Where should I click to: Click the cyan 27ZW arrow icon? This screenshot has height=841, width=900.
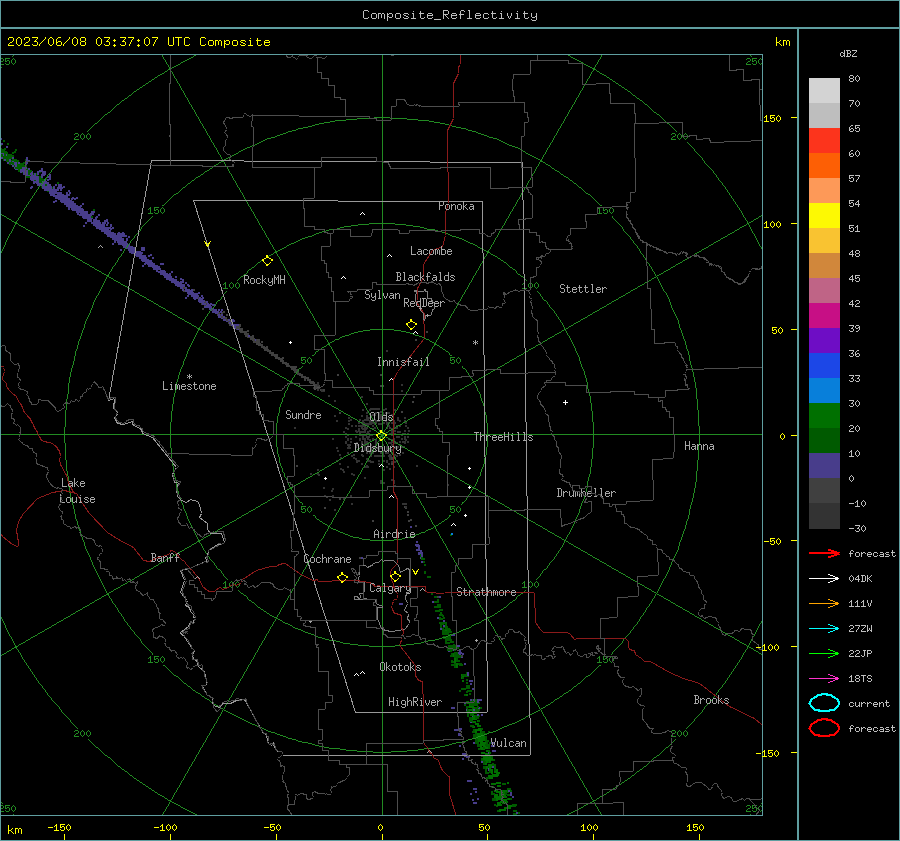point(824,629)
